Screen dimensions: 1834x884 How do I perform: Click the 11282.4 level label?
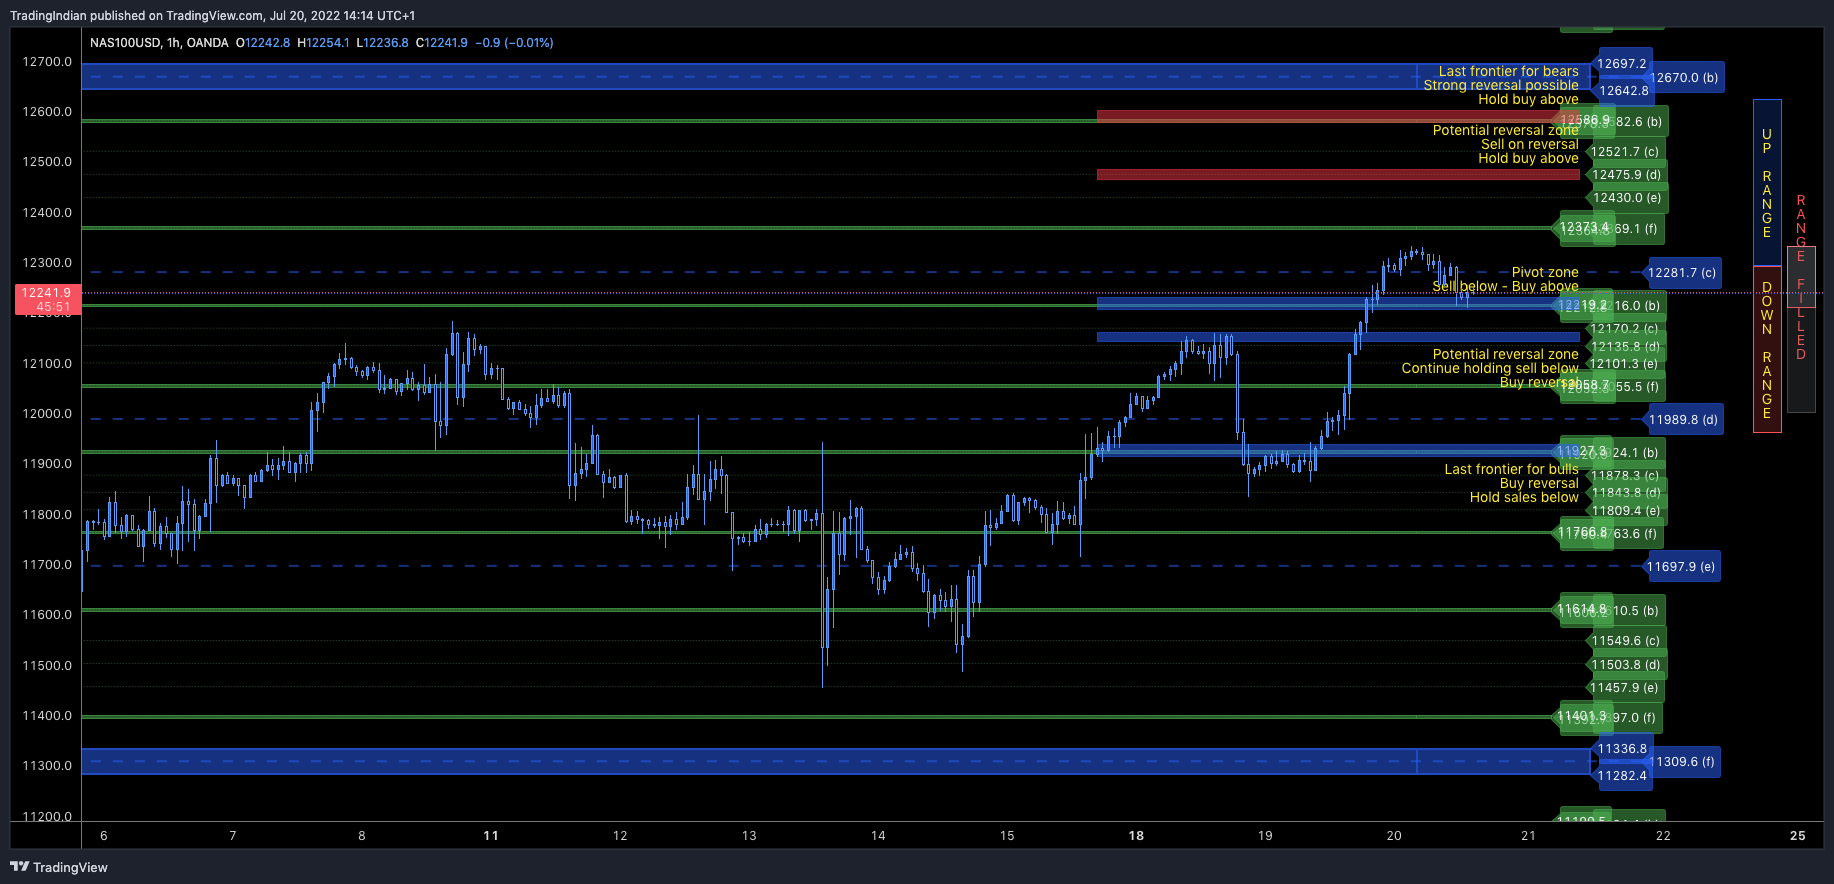click(x=1622, y=776)
